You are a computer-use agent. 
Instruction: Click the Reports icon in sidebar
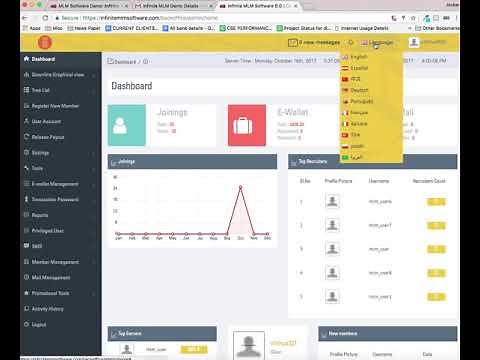pos(26,215)
